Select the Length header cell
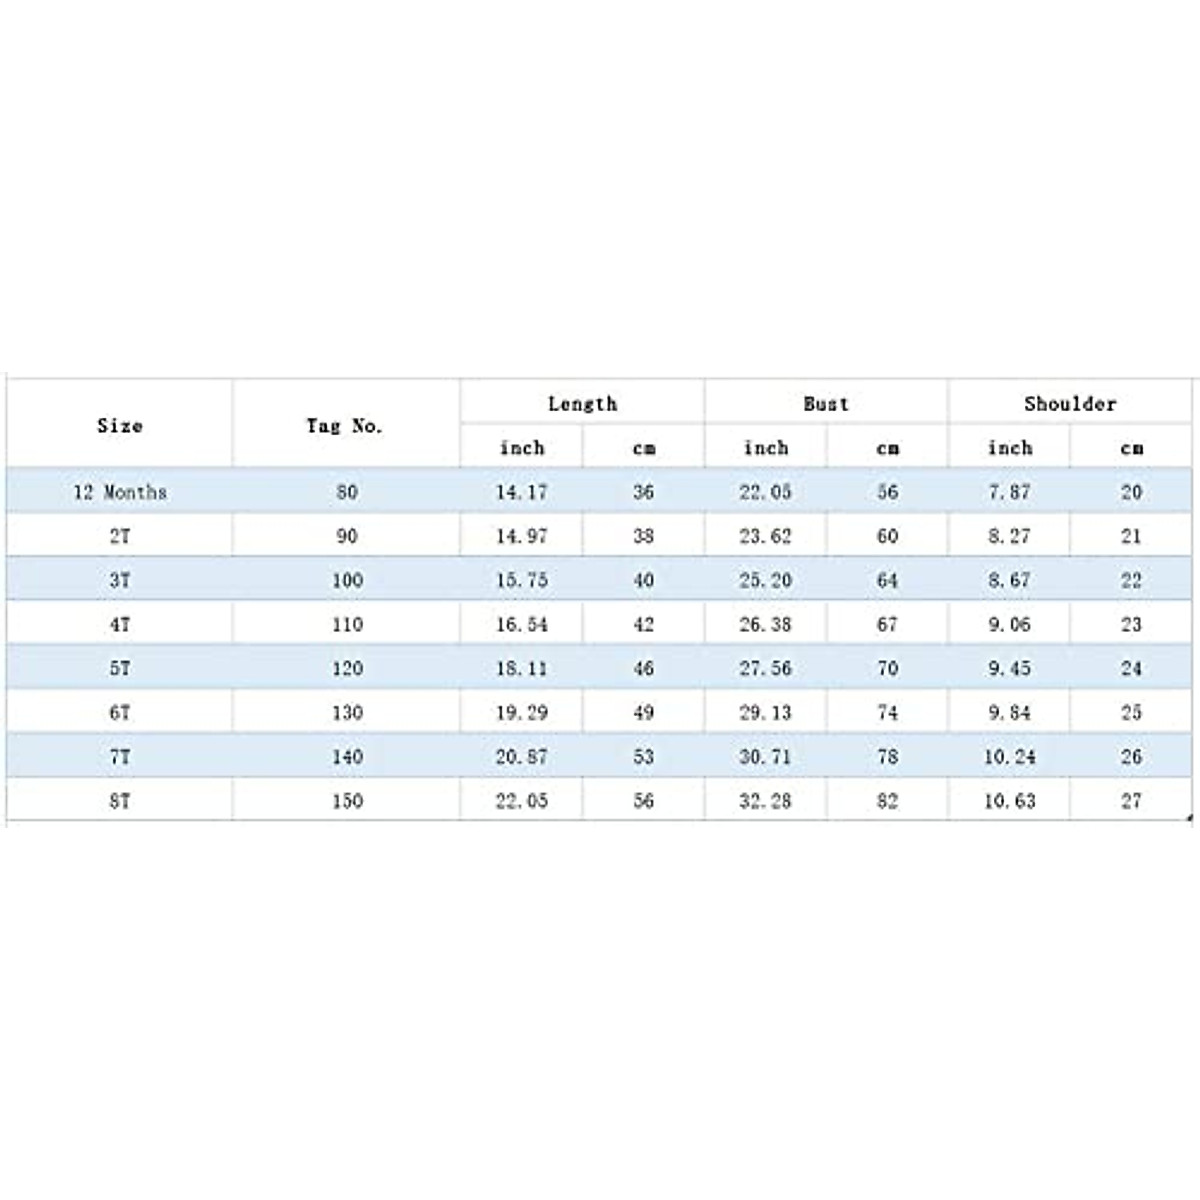The image size is (1200, 1200). (582, 404)
